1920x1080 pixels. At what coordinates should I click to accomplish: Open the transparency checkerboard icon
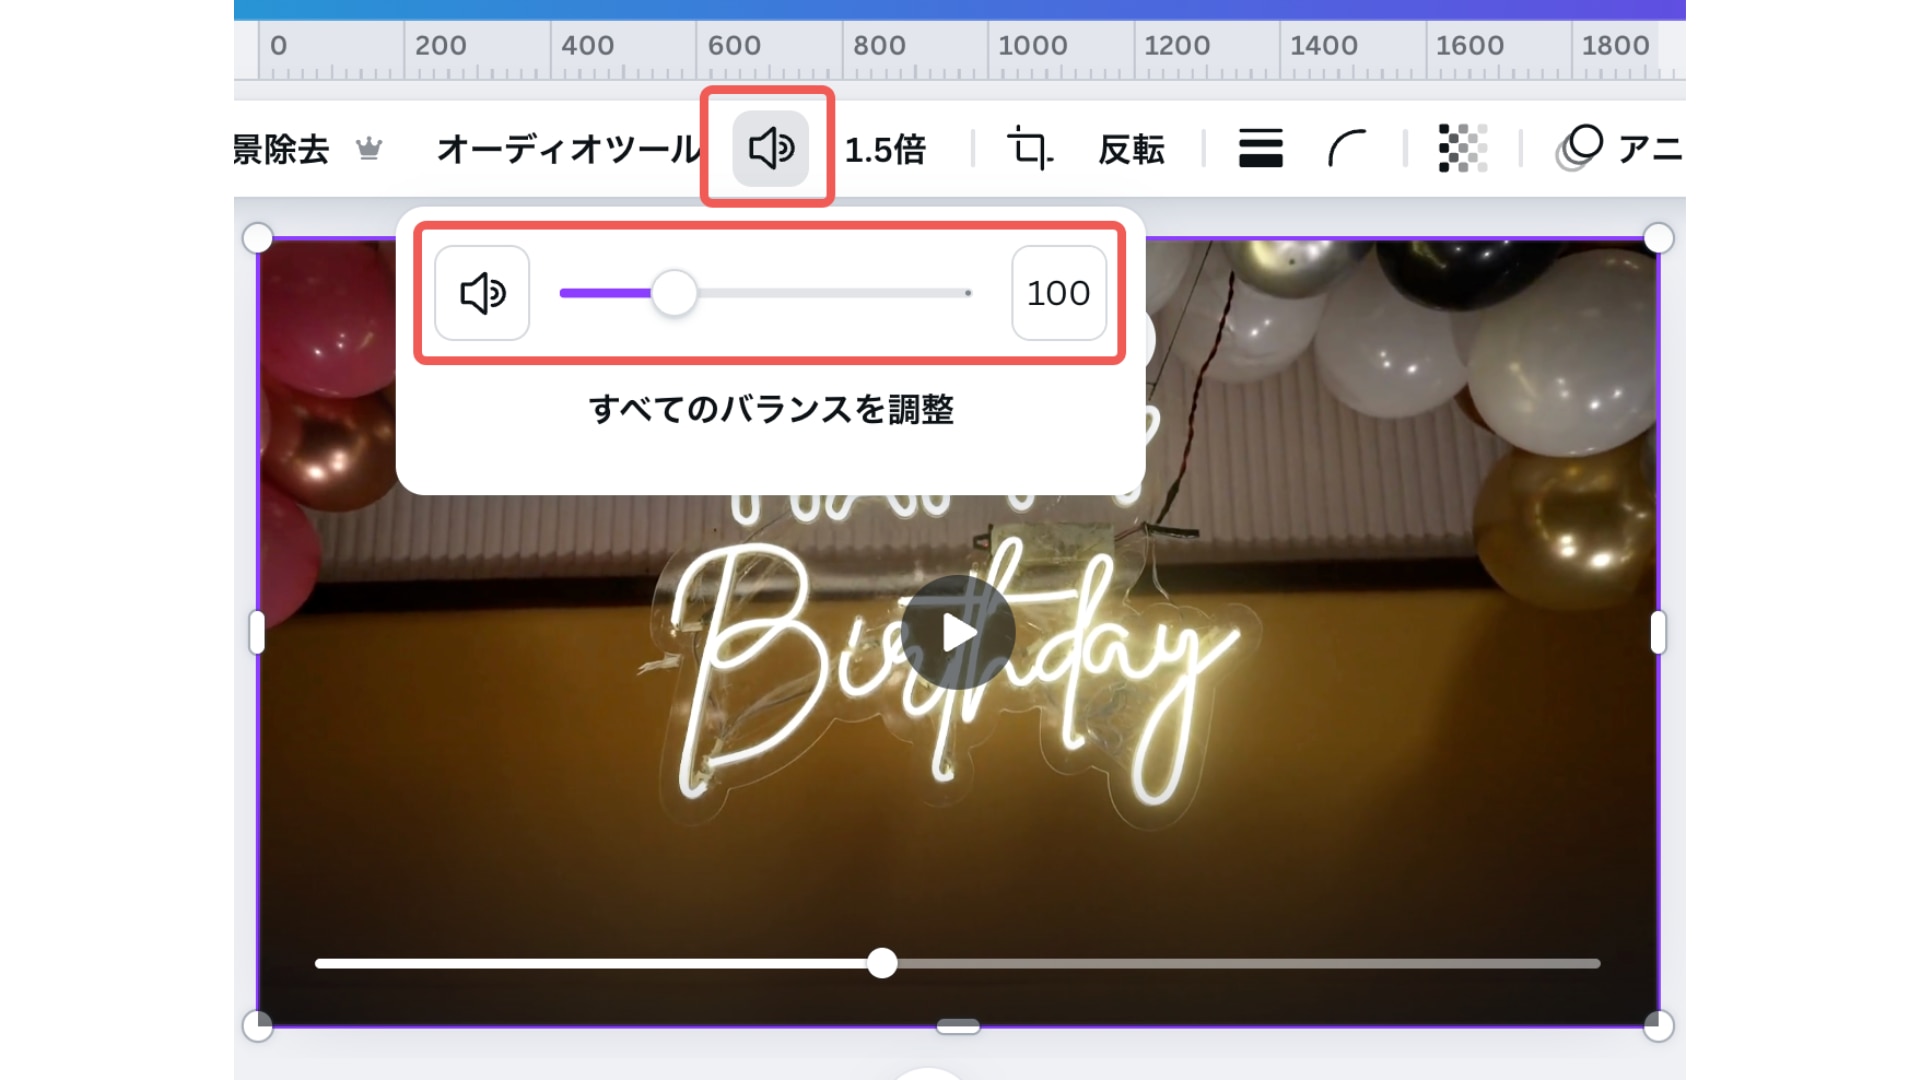coord(1462,149)
